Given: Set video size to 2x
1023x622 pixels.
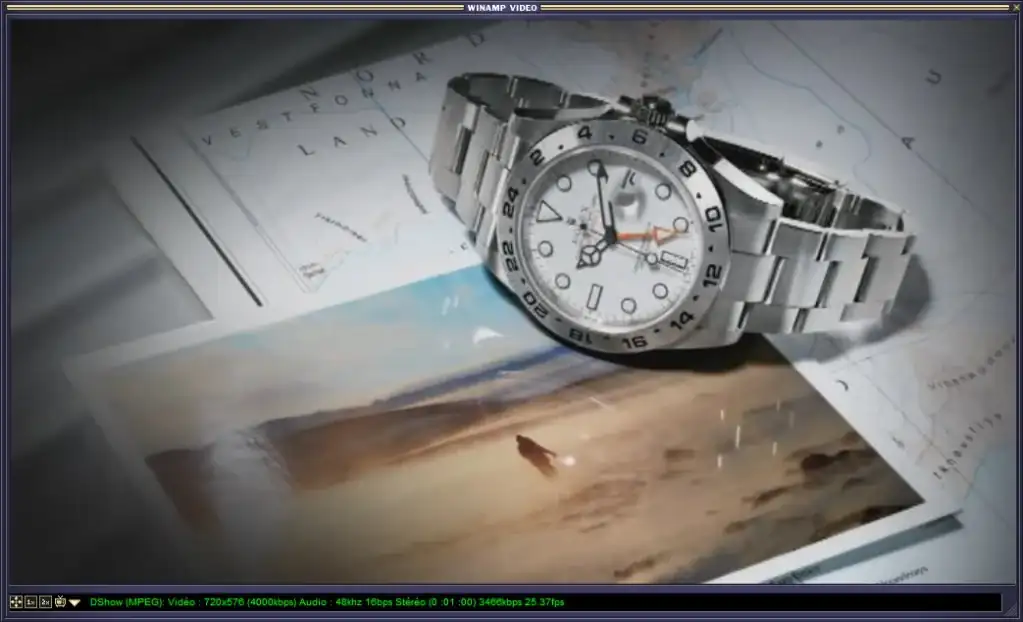Looking at the screenshot, I should pyautogui.click(x=45, y=602).
